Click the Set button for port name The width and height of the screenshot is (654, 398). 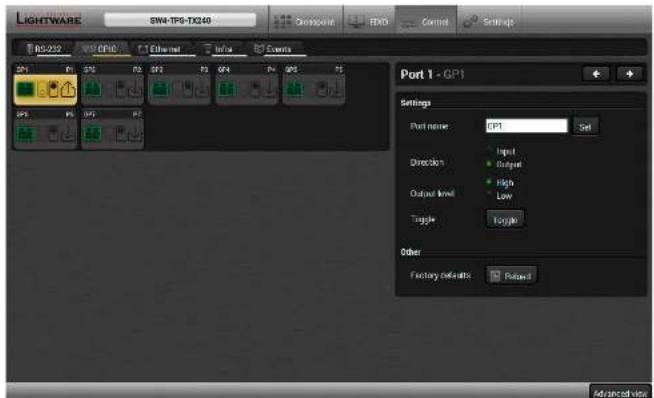pos(585,126)
